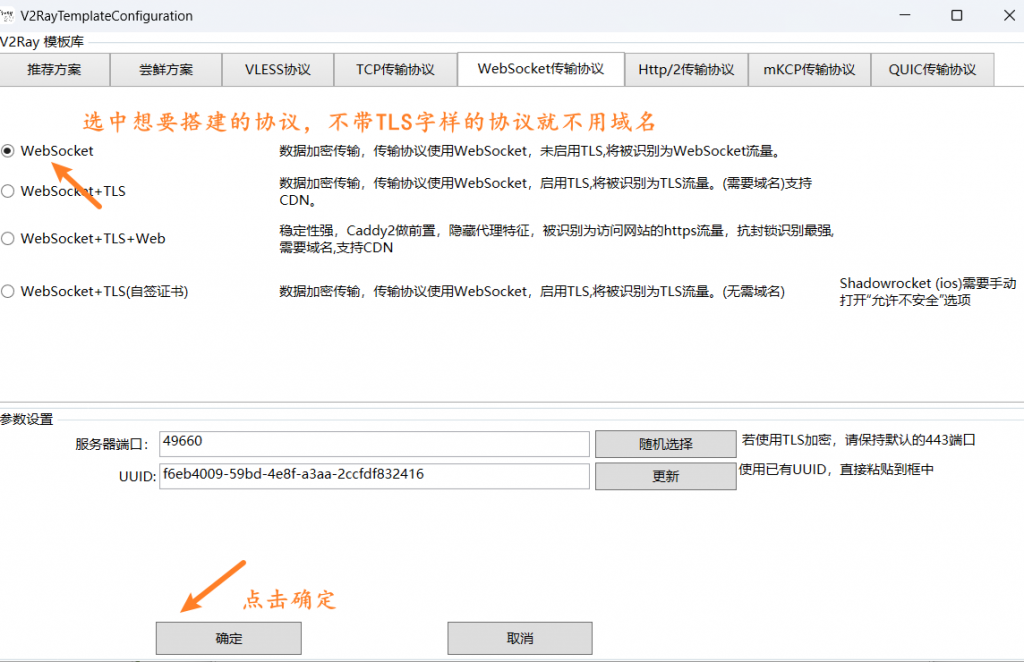This screenshot has height=662, width=1024.
Task: Click the V2RayTemplateConfiguration title bar app icon
Action: coord(8,16)
